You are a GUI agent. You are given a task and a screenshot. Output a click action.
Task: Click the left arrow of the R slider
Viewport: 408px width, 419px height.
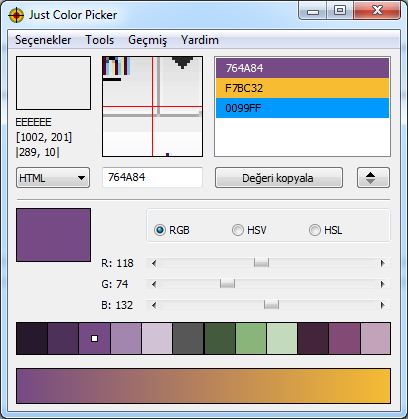pyautogui.click(x=154, y=263)
